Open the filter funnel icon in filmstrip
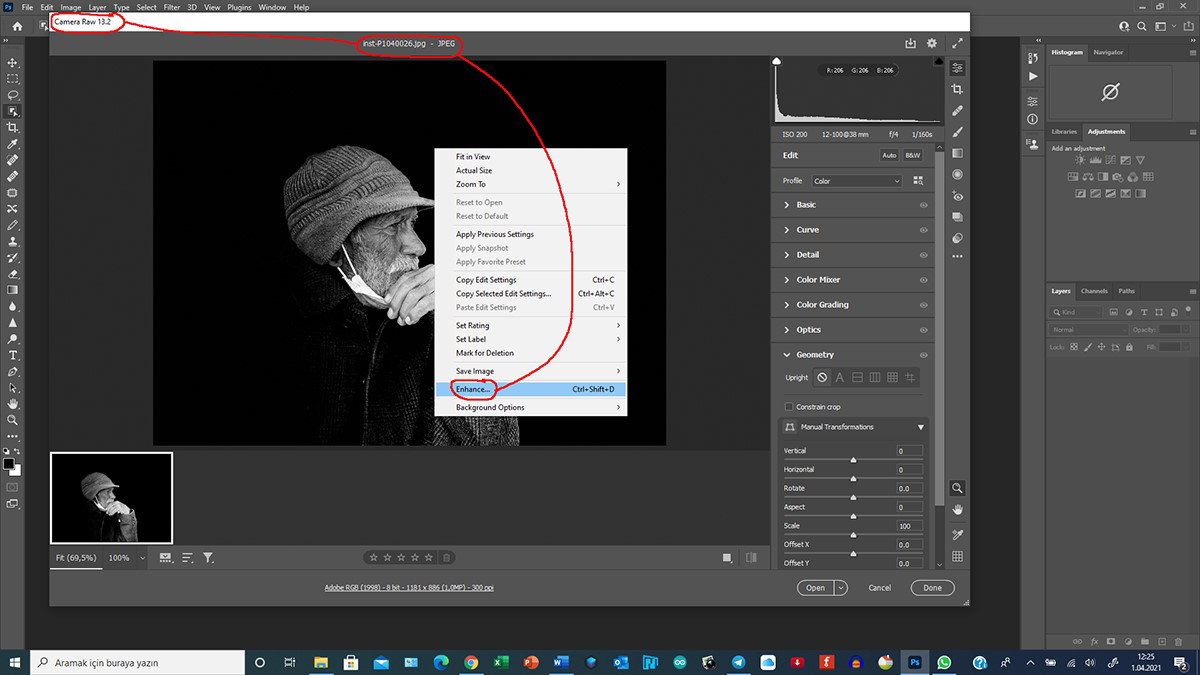1200x675 pixels. [x=208, y=557]
